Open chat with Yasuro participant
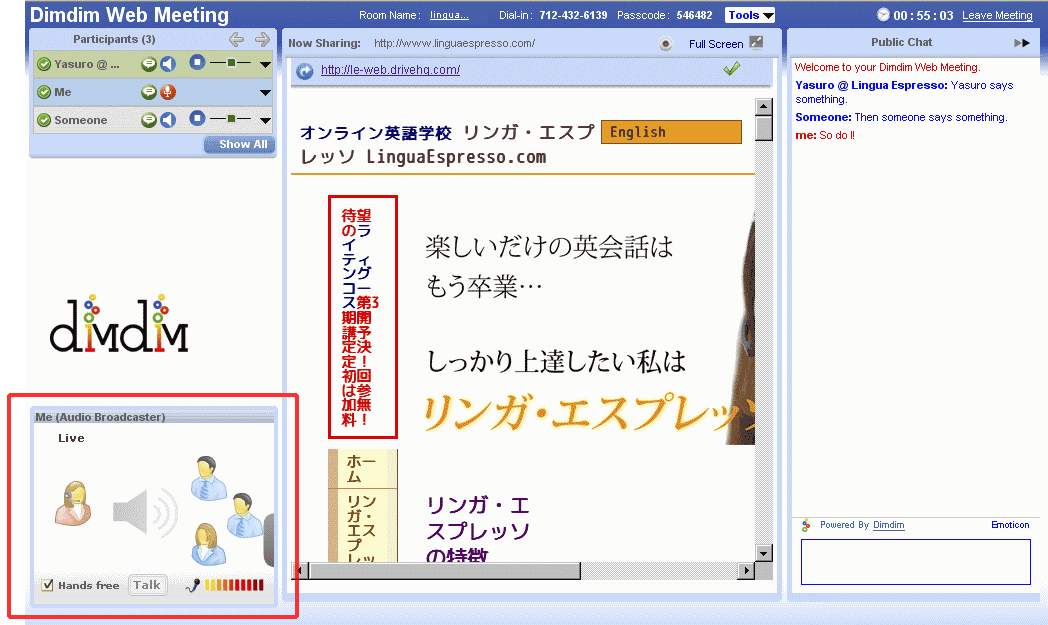Screen dimensions: 1048x625 click(148, 64)
